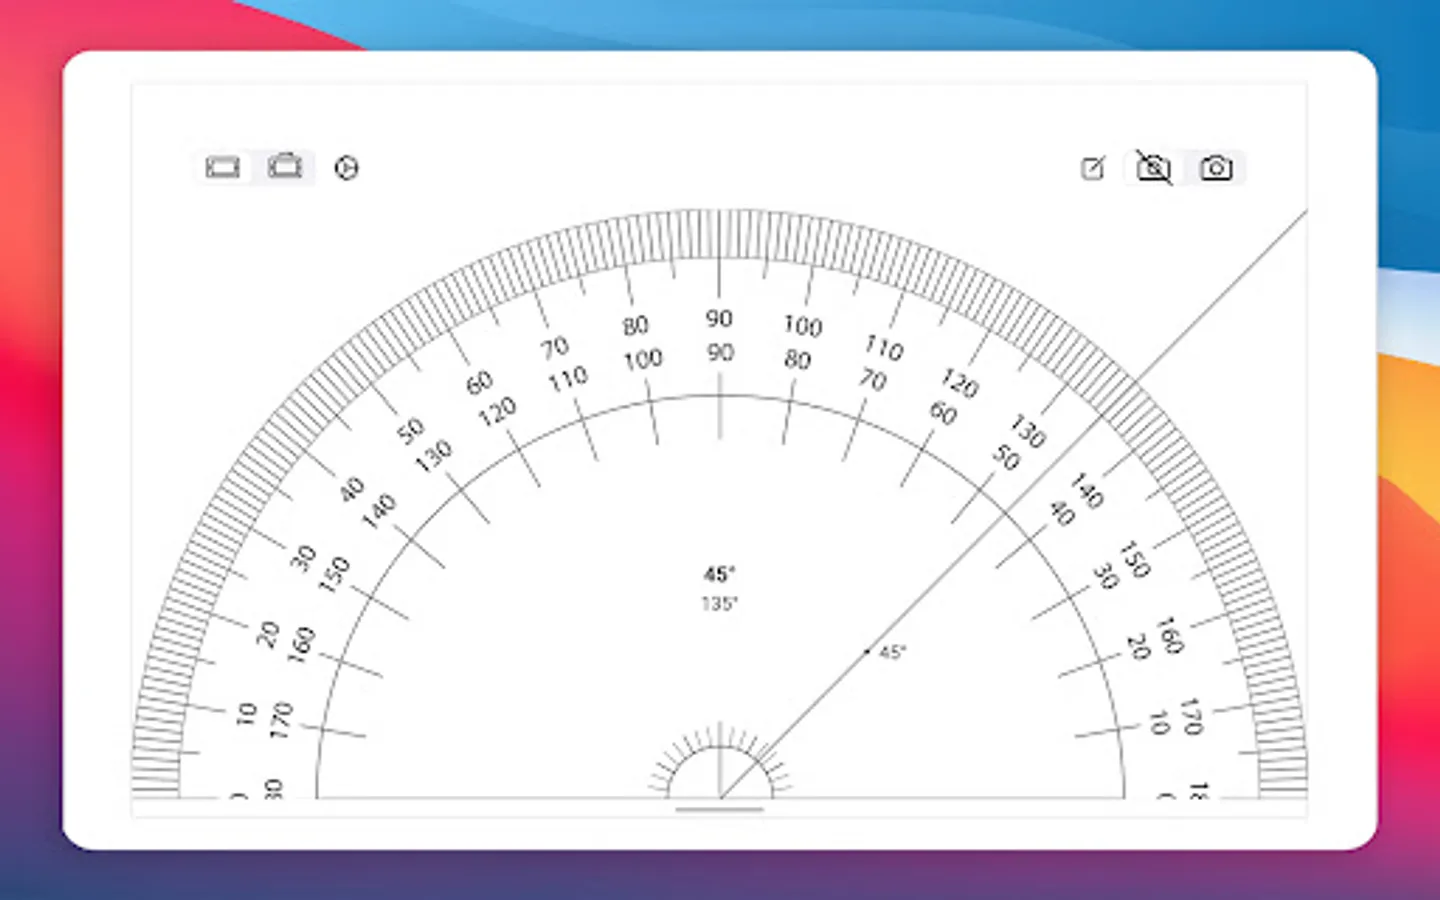Click the large 45° angle readout
1440x900 pixels.
719,574
